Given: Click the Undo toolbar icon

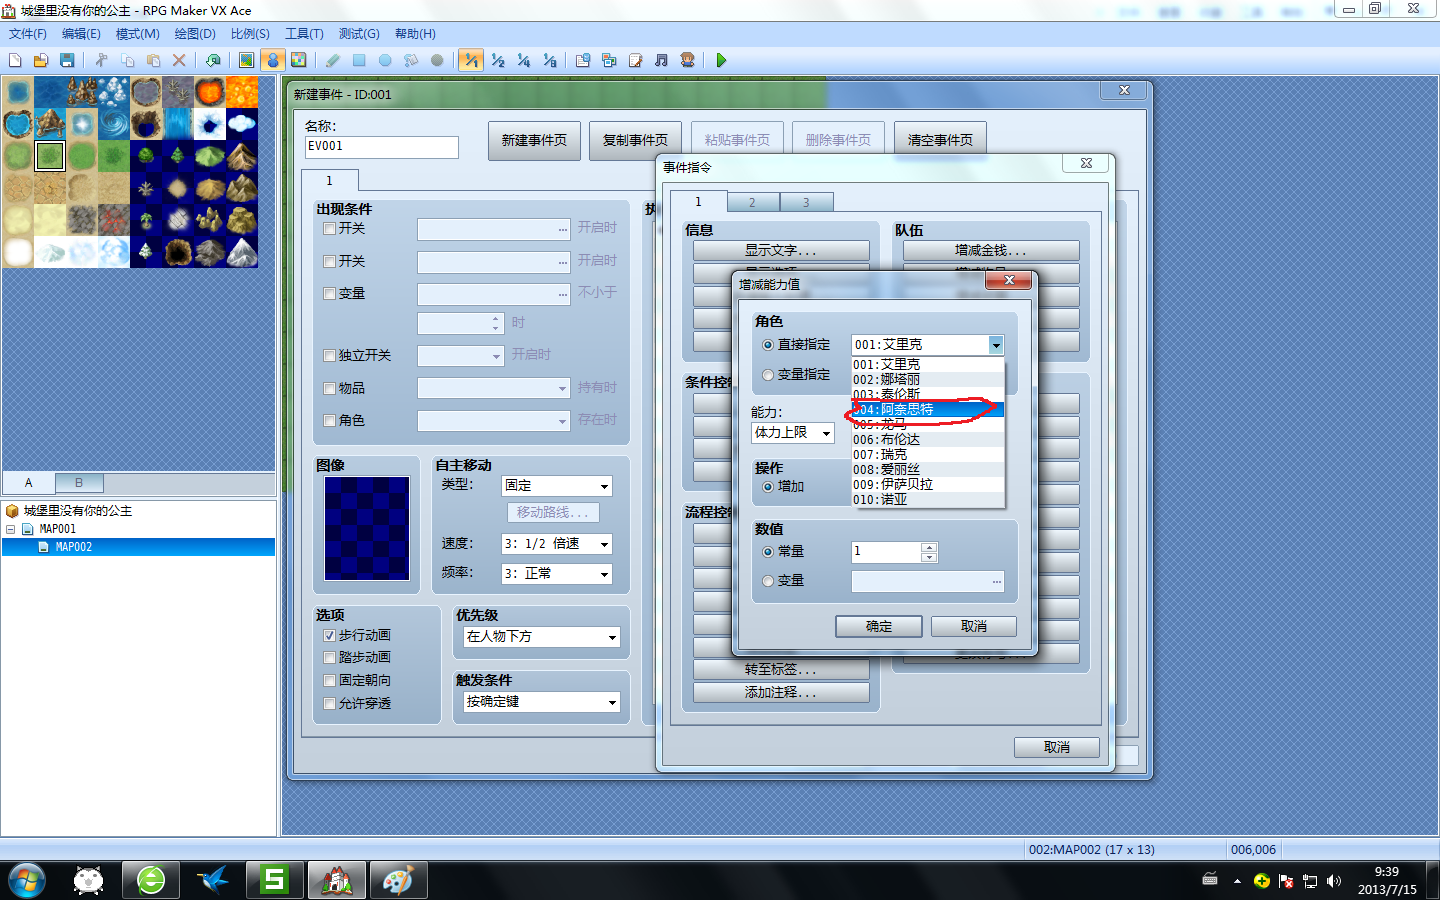Looking at the screenshot, I should point(213,60).
